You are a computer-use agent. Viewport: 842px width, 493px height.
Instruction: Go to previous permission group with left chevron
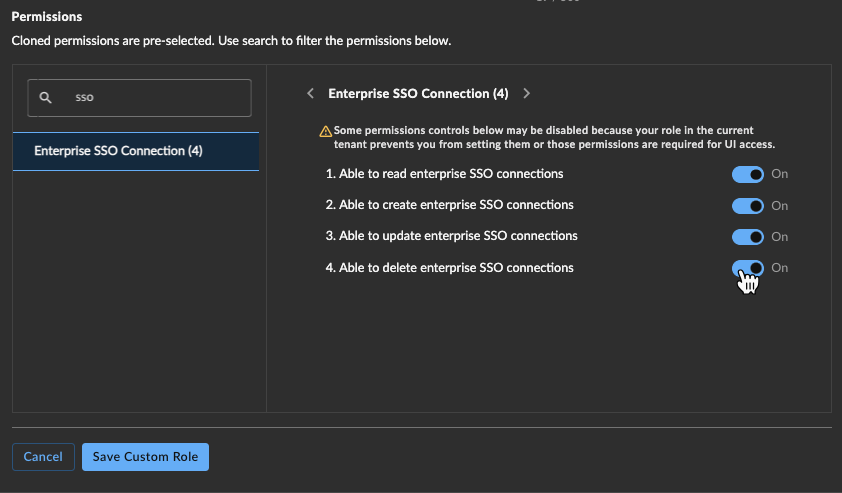(x=310, y=93)
